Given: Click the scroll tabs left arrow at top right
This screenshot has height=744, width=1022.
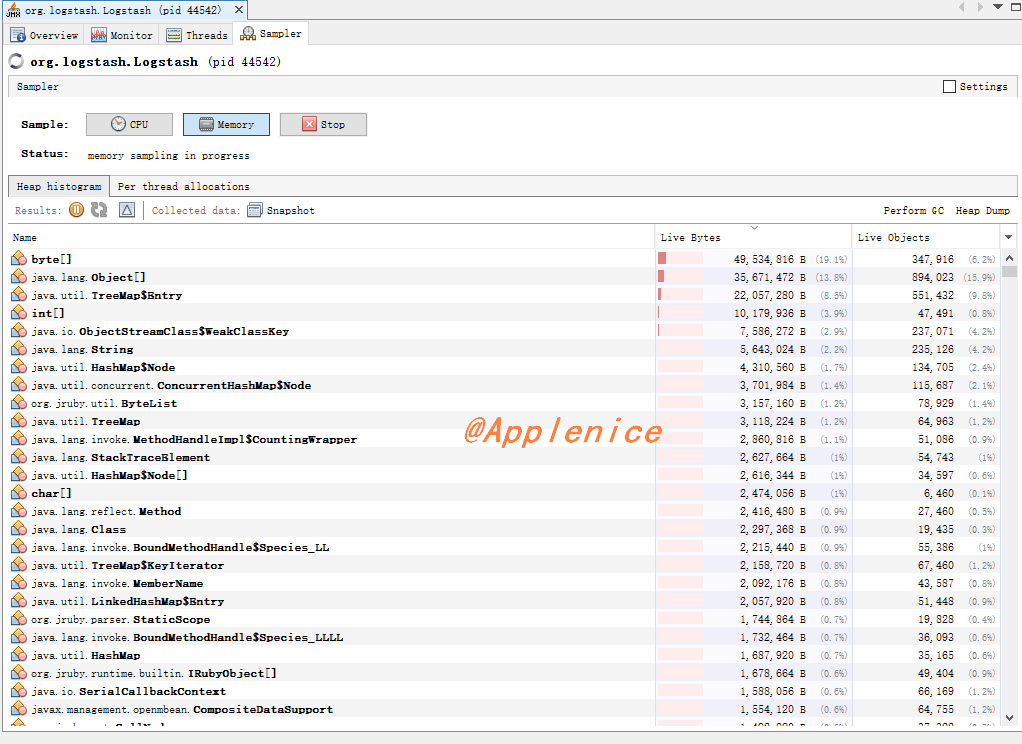Looking at the screenshot, I should click(x=962, y=7).
